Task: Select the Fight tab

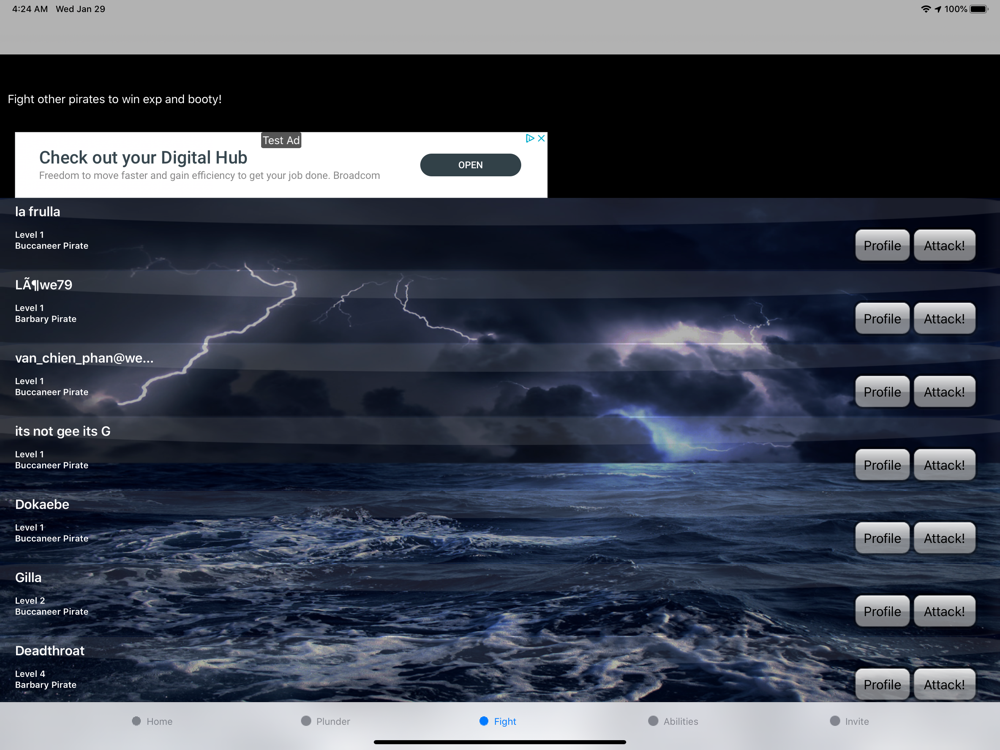Action: [x=498, y=721]
